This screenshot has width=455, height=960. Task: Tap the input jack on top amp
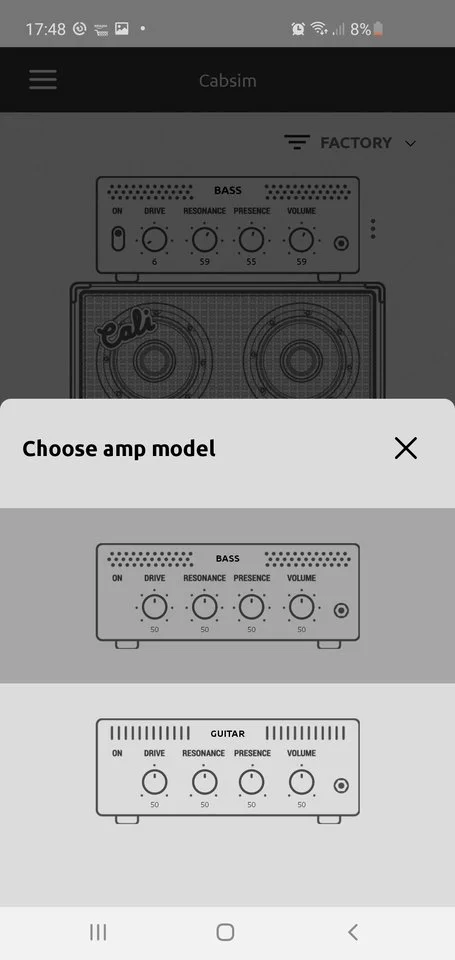click(341, 243)
